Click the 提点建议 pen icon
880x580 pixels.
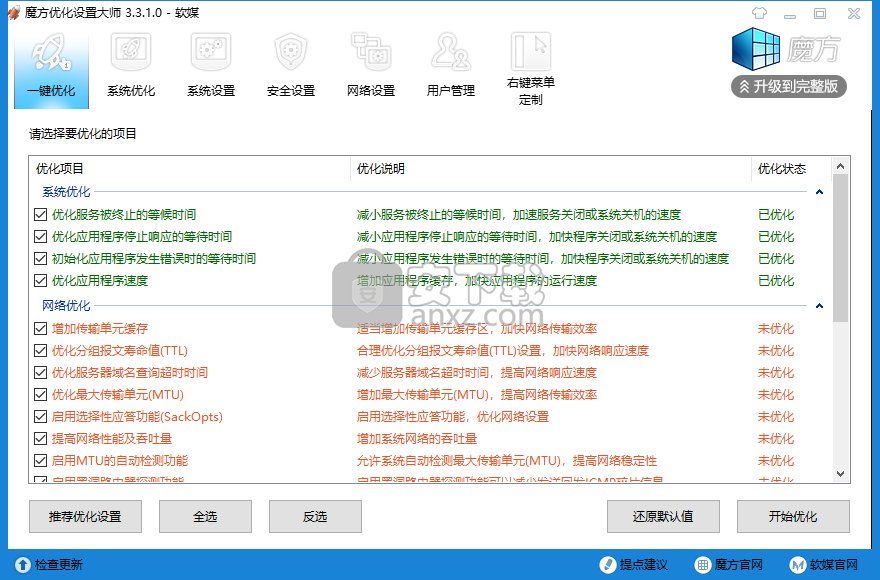point(608,565)
